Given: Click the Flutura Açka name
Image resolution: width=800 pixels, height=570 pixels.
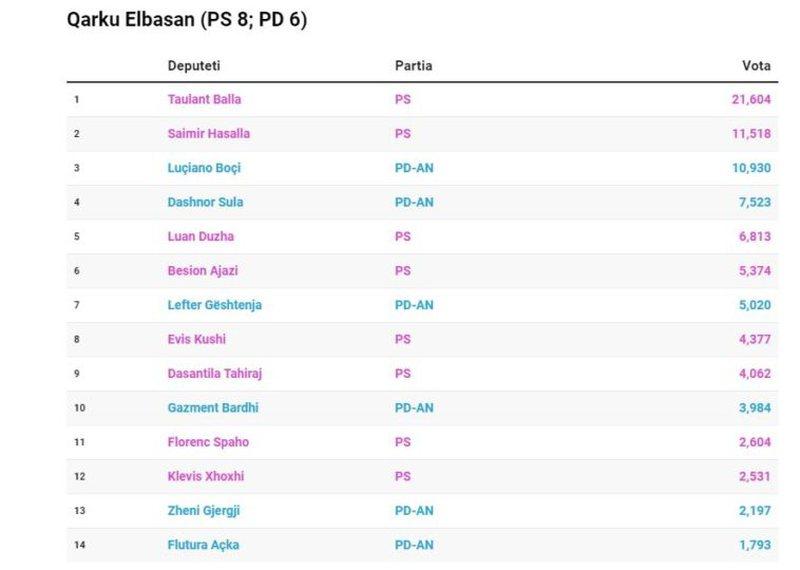Looking at the screenshot, I should [203, 545].
